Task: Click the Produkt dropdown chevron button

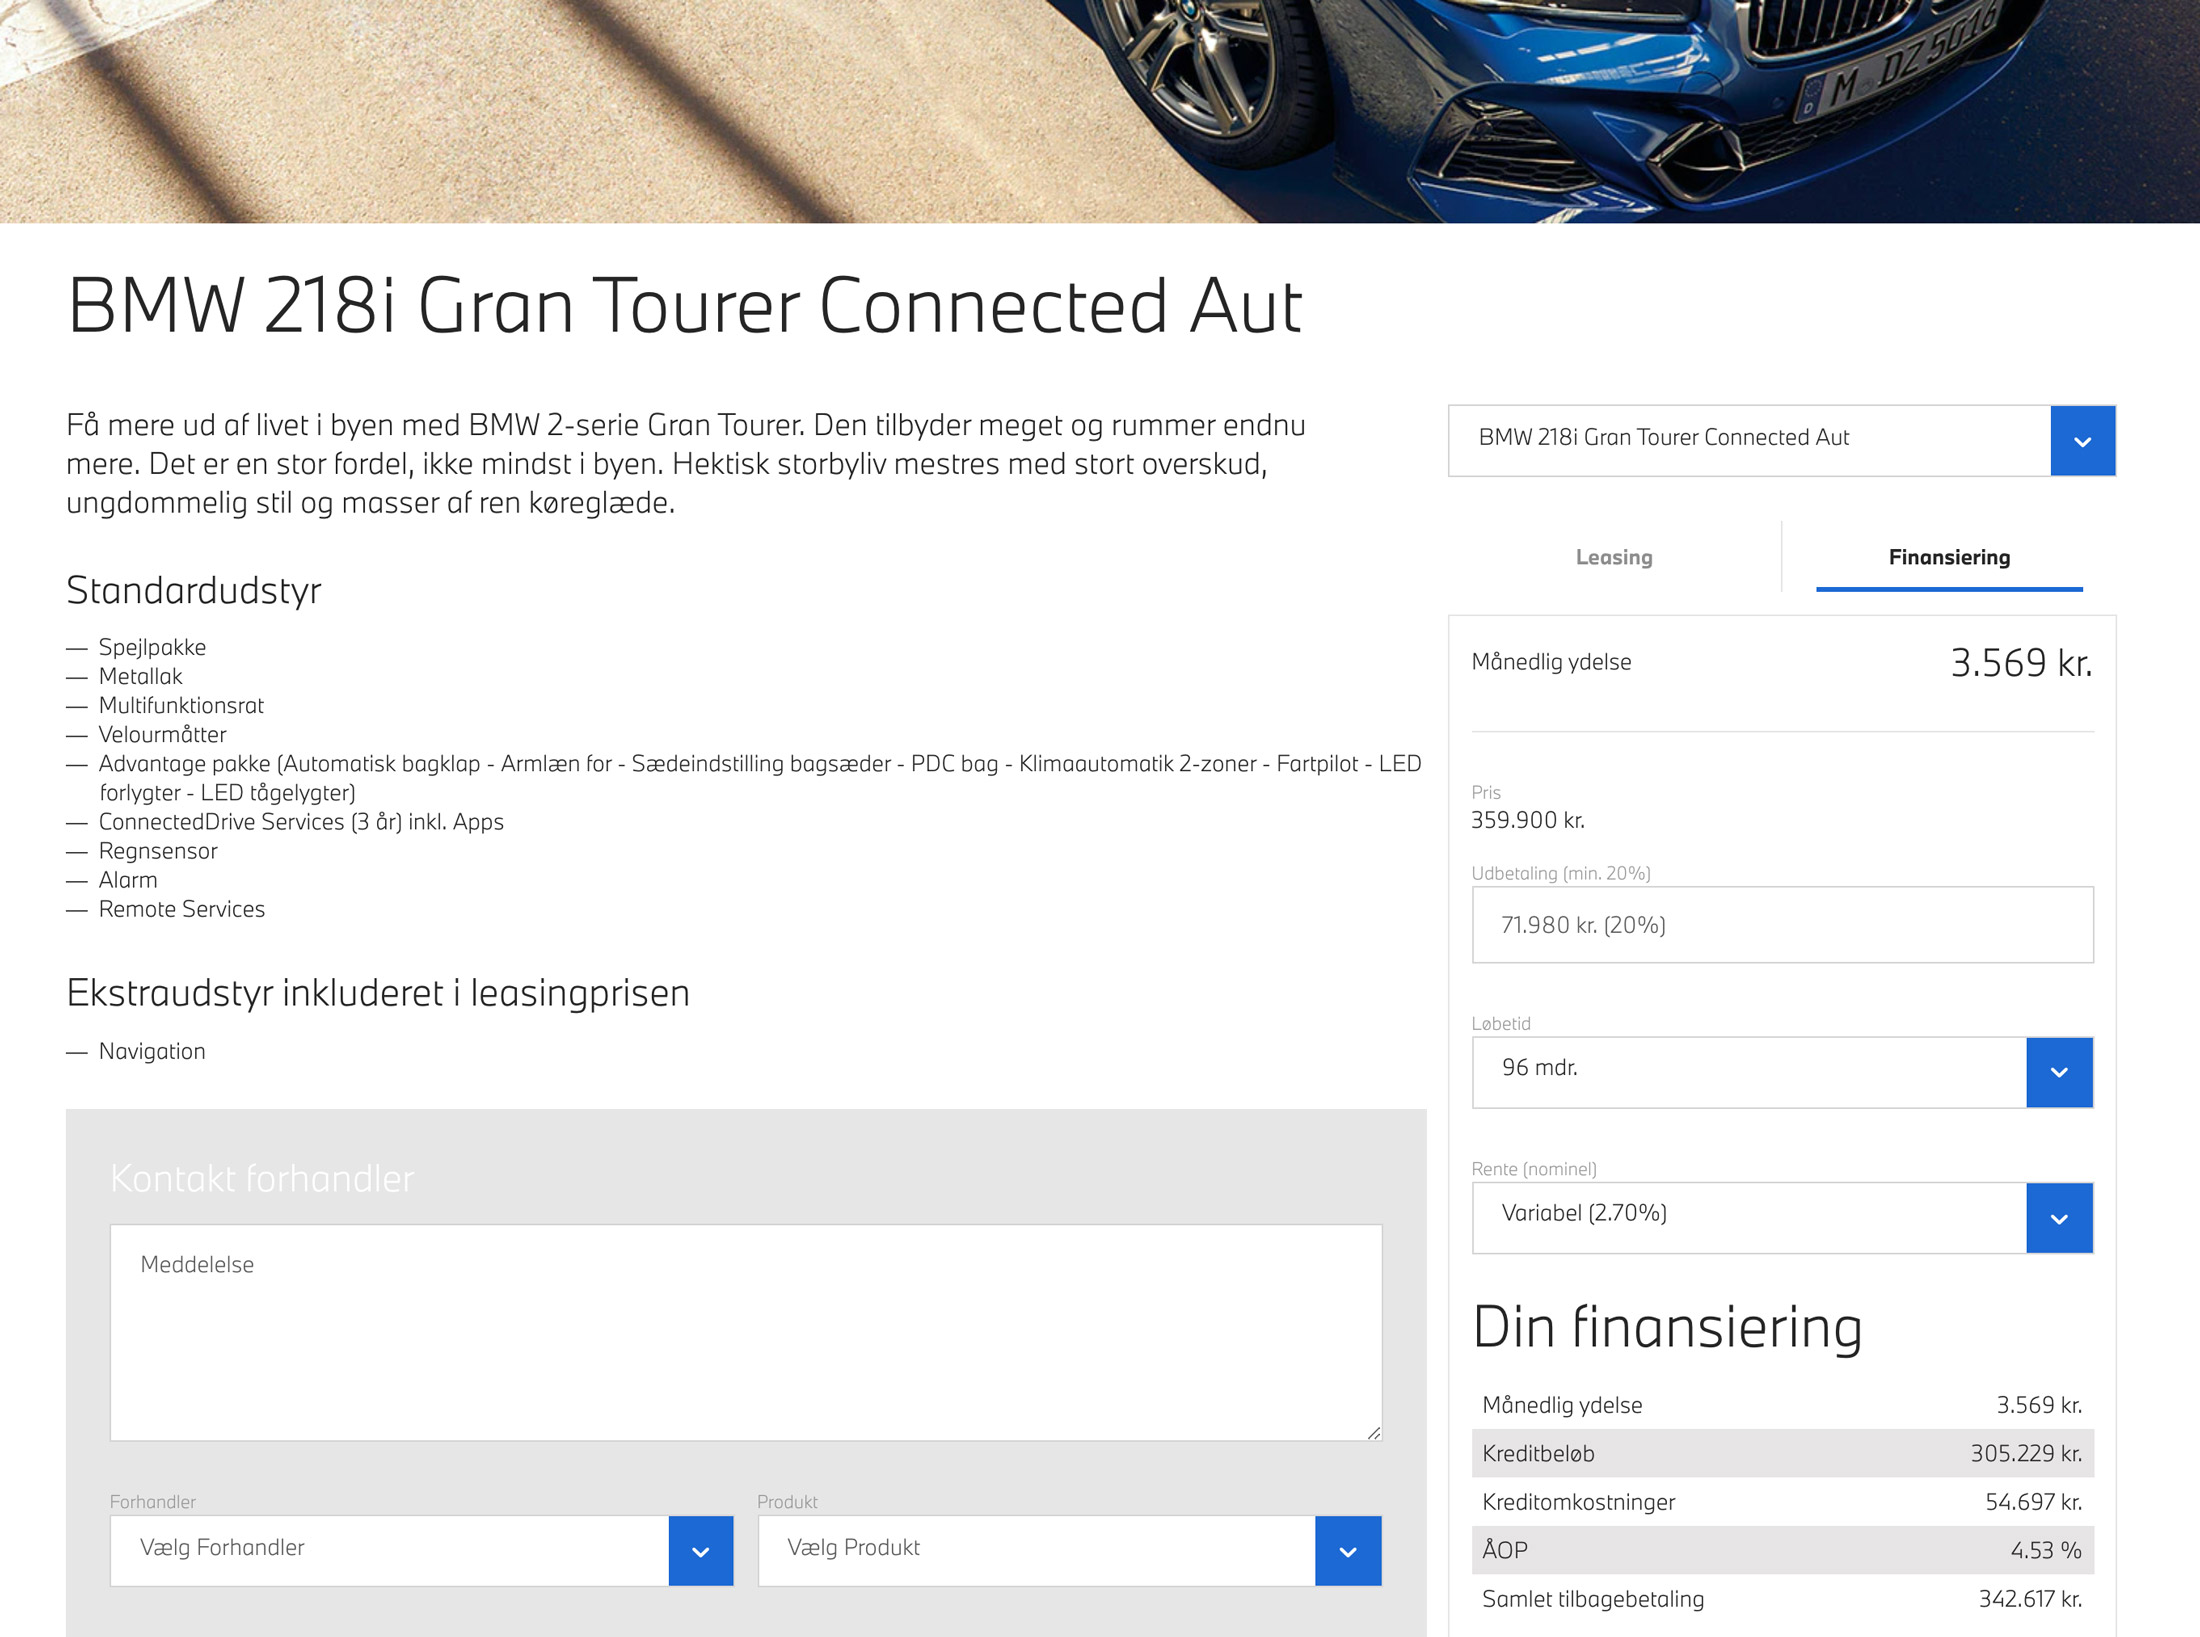Action: point(1348,1551)
